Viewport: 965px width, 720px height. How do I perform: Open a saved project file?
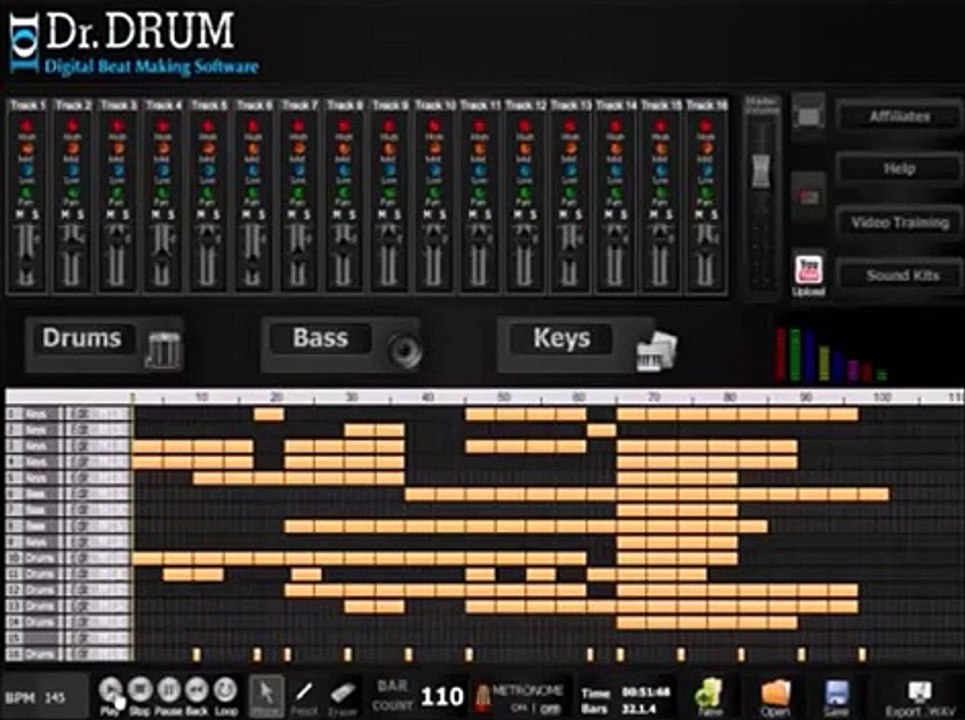[775, 697]
